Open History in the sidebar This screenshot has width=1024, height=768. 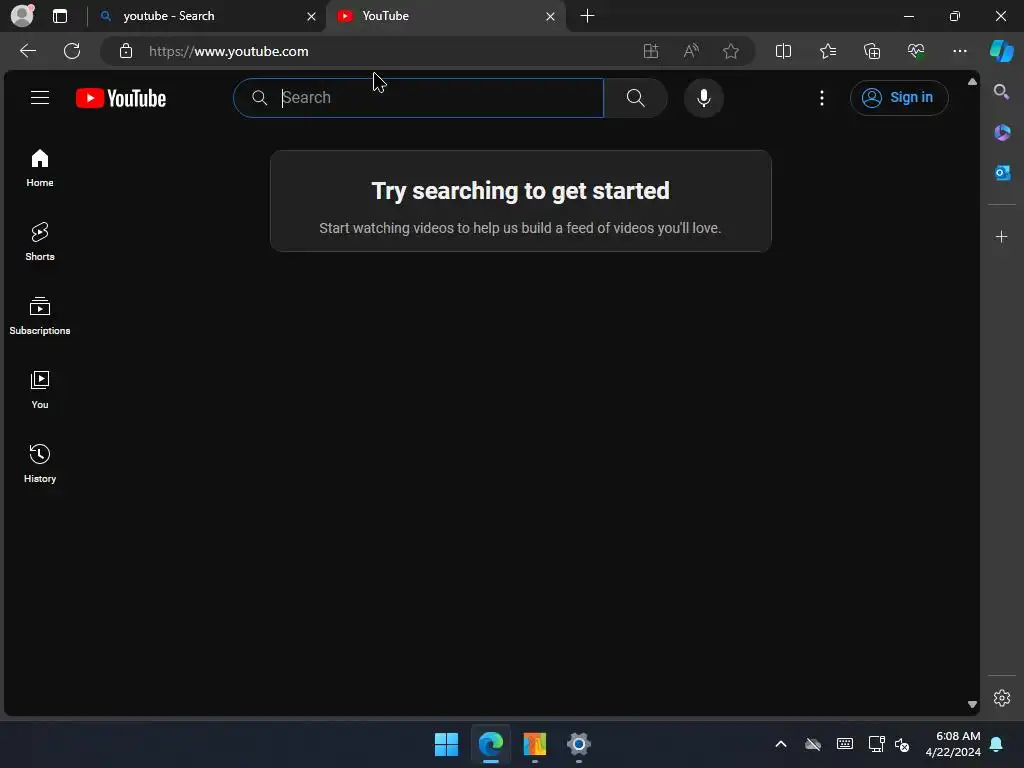click(40, 464)
